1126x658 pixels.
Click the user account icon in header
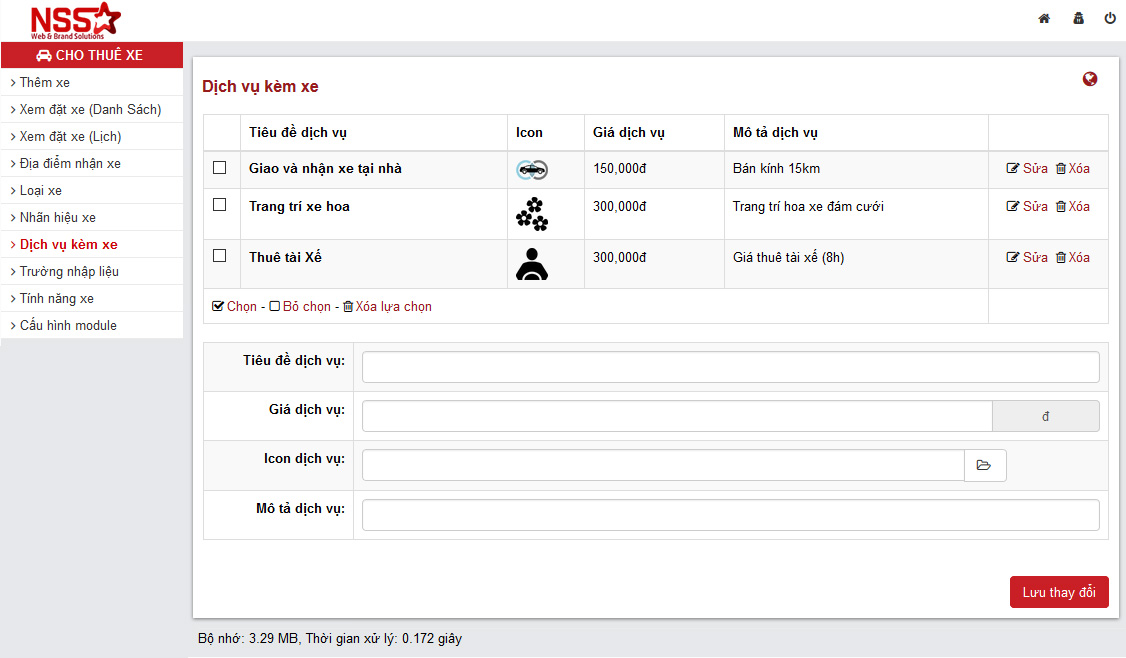[x=1078, y=18]
